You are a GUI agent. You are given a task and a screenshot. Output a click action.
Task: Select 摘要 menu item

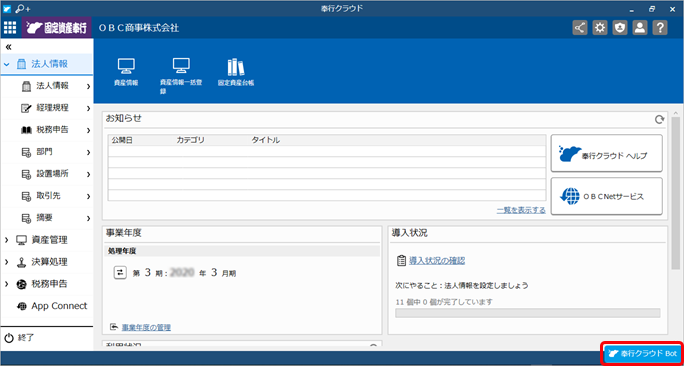click(x=47, y=218)
